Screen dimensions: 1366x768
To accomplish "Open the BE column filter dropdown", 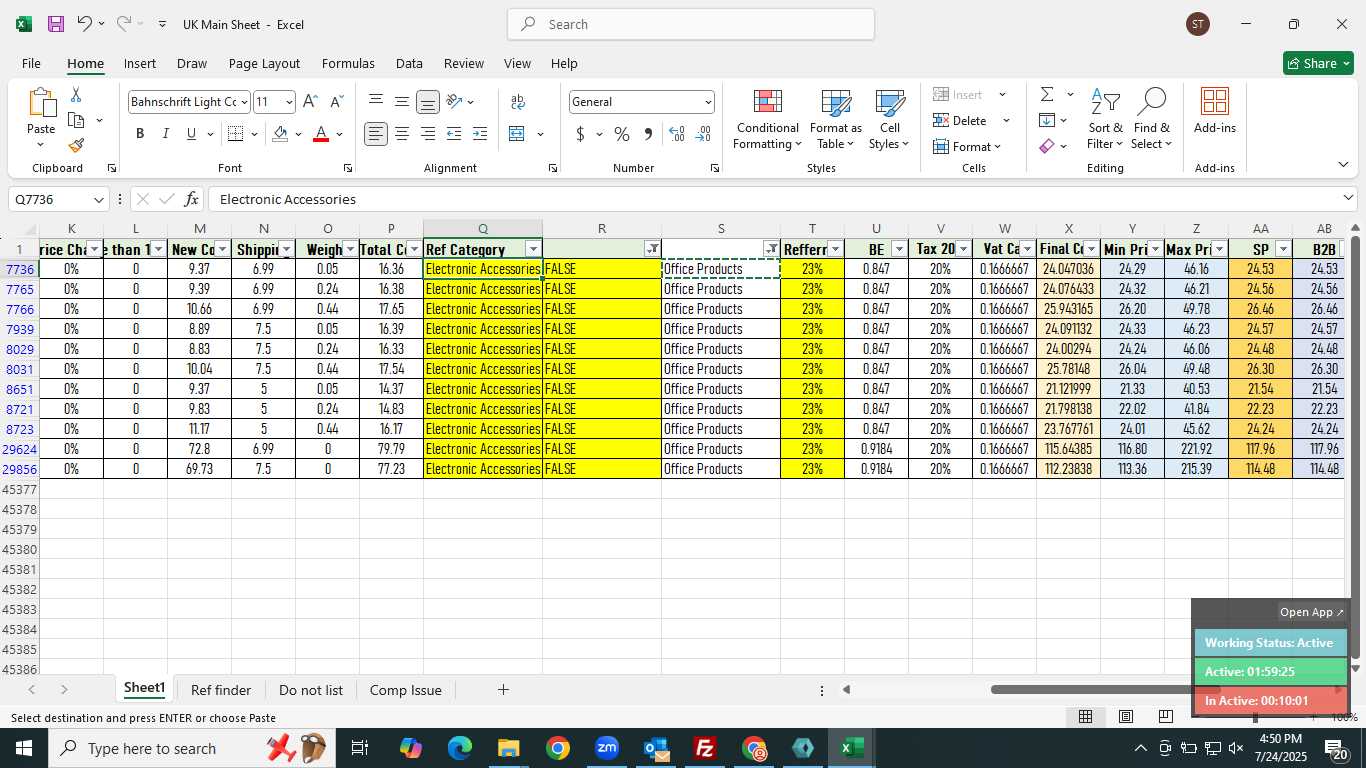I will [898, 249].
